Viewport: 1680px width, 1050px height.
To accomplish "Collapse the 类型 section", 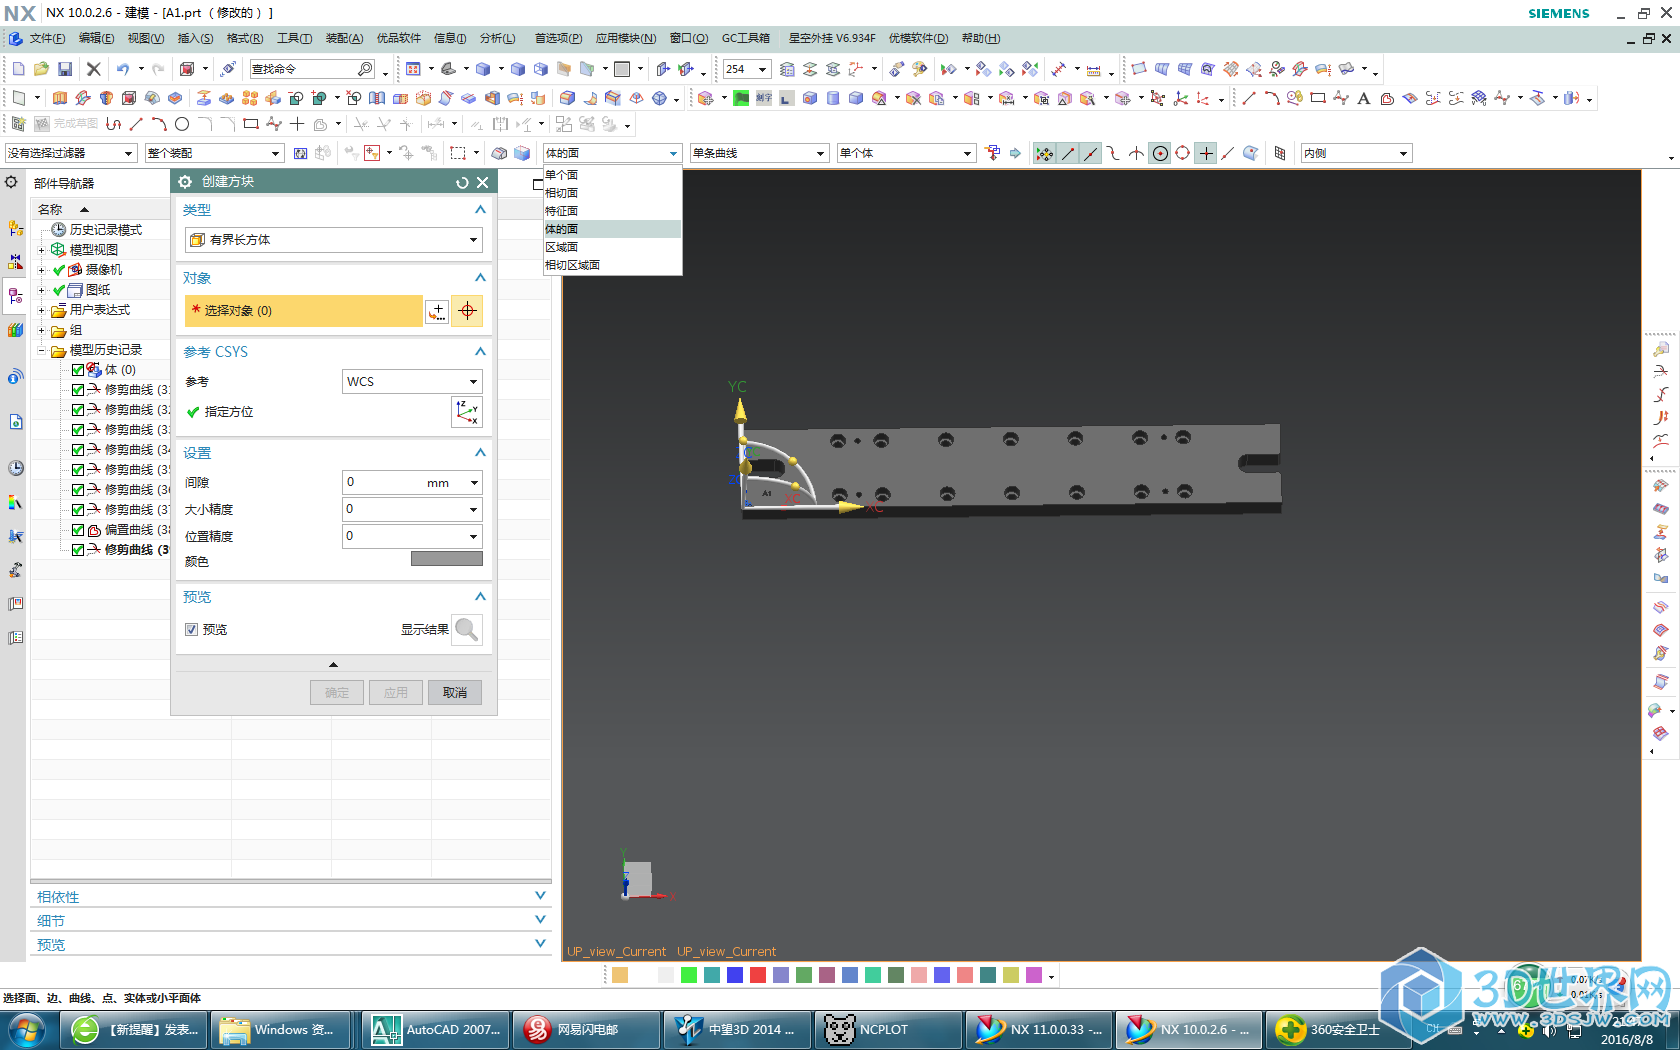I will (480, 210).
